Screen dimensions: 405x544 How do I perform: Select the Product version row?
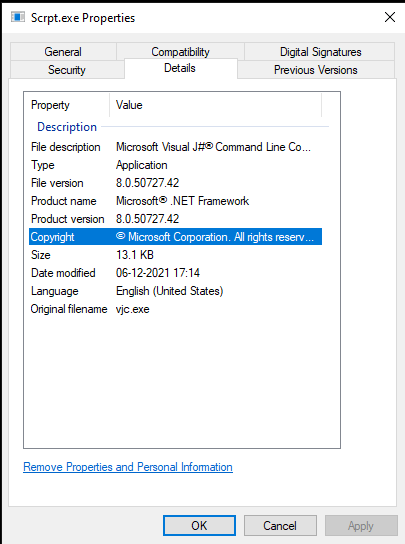tap(176, 219)
